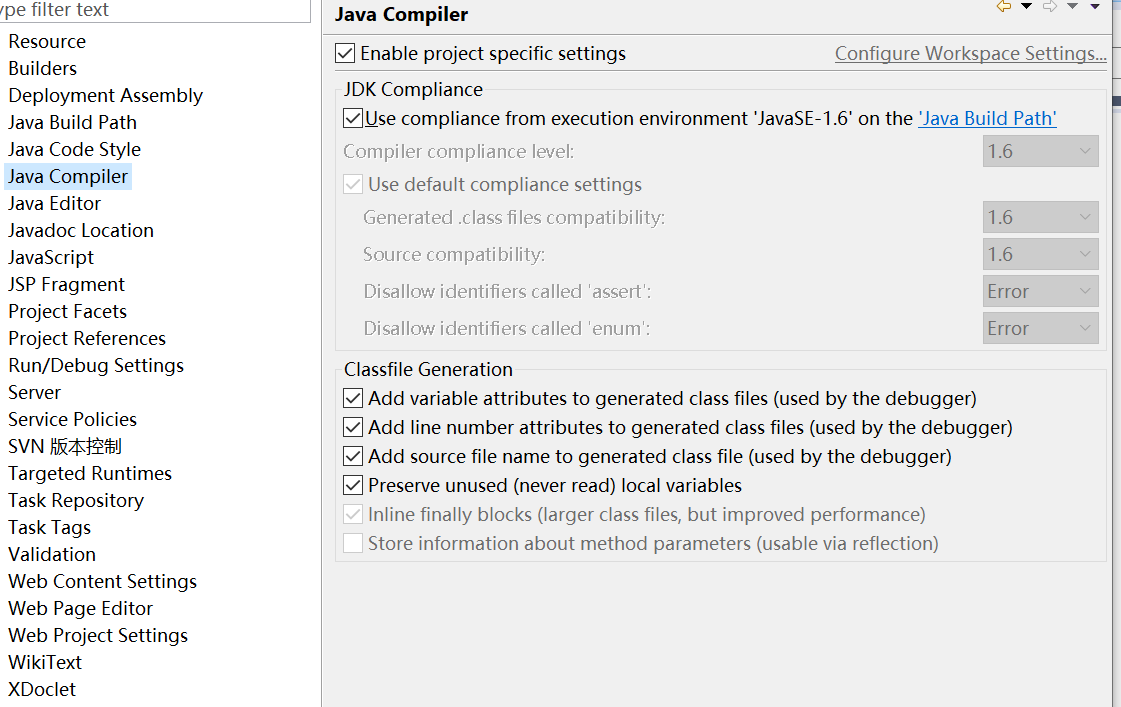Disable Add line number attributes option
The height and width of the screenshot is (707, 1121).
point(352,426)
